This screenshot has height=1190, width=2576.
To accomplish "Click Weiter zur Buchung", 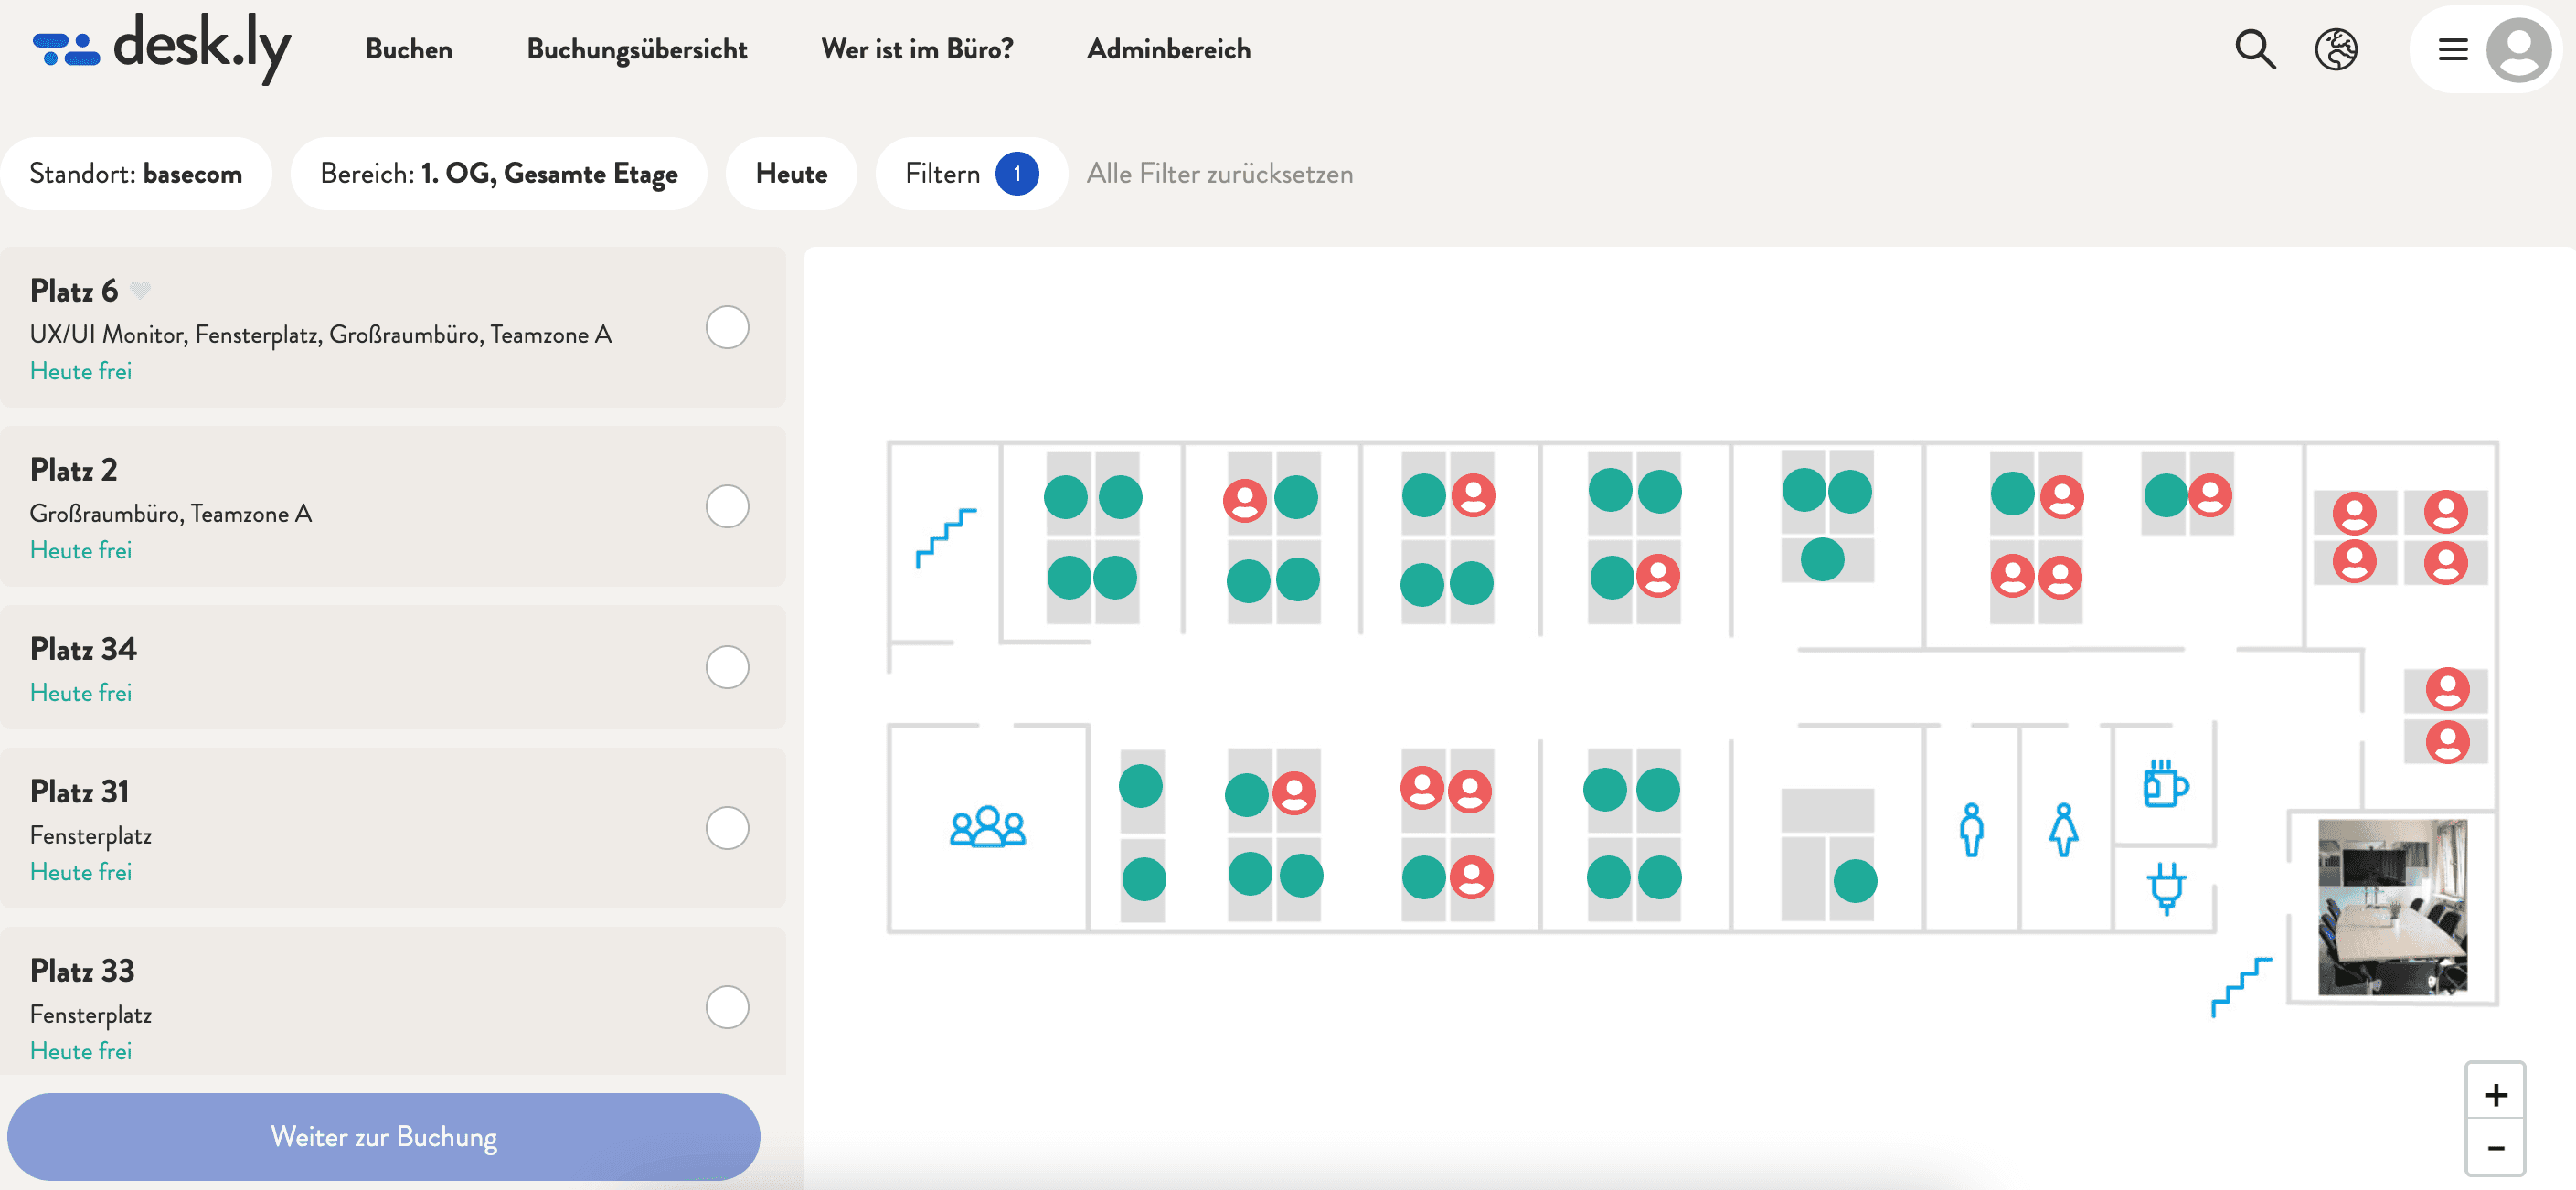I will 384,1136.
